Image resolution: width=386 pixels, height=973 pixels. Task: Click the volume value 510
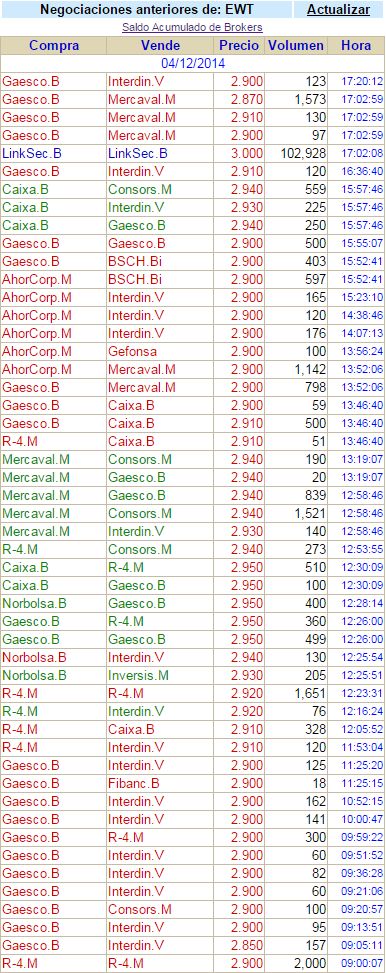point(316,567)
